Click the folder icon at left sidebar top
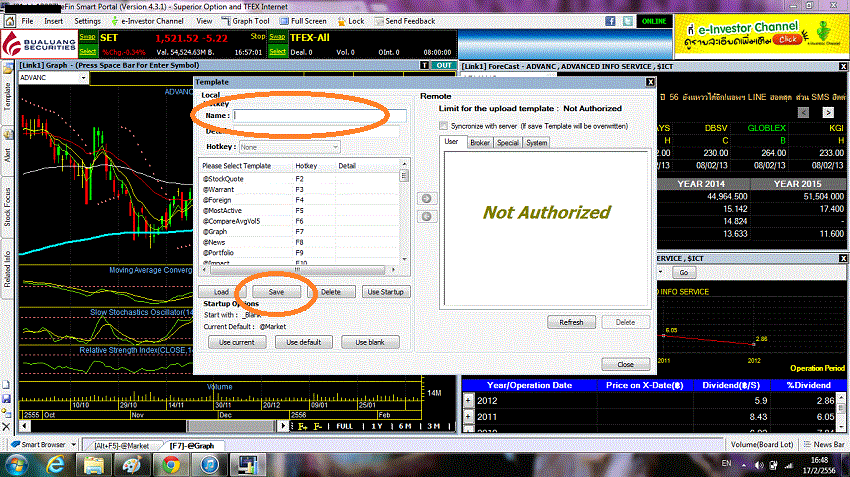The image size is (850, 477). point(8,68)
